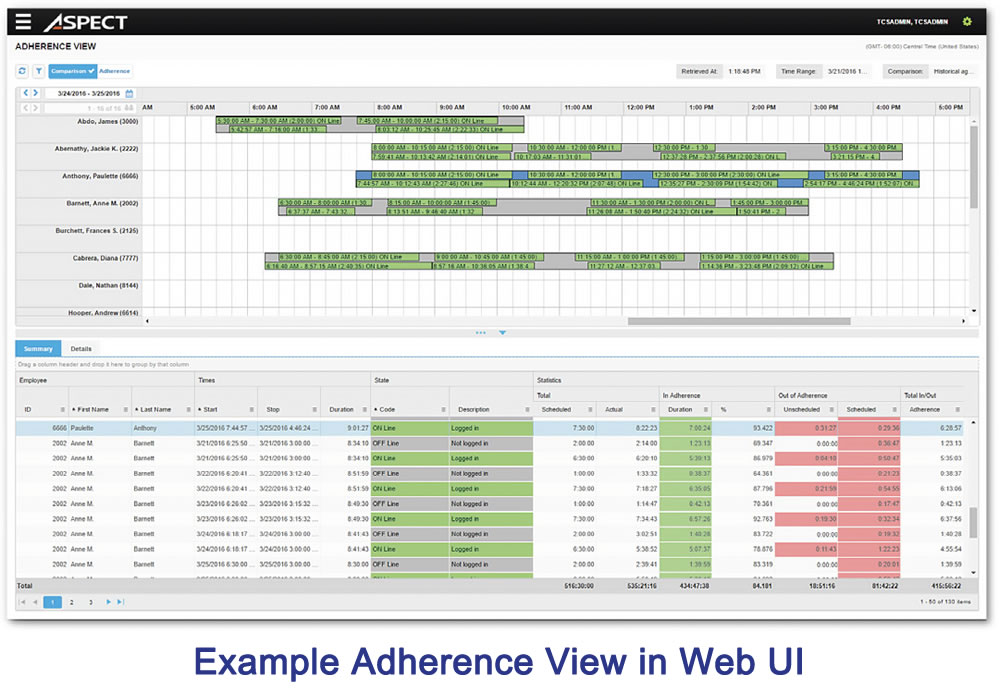The height and width of the screenshot is (700, 1000).
Task: Click the Scheduled header under Out of Adherence
Action: 861,410
